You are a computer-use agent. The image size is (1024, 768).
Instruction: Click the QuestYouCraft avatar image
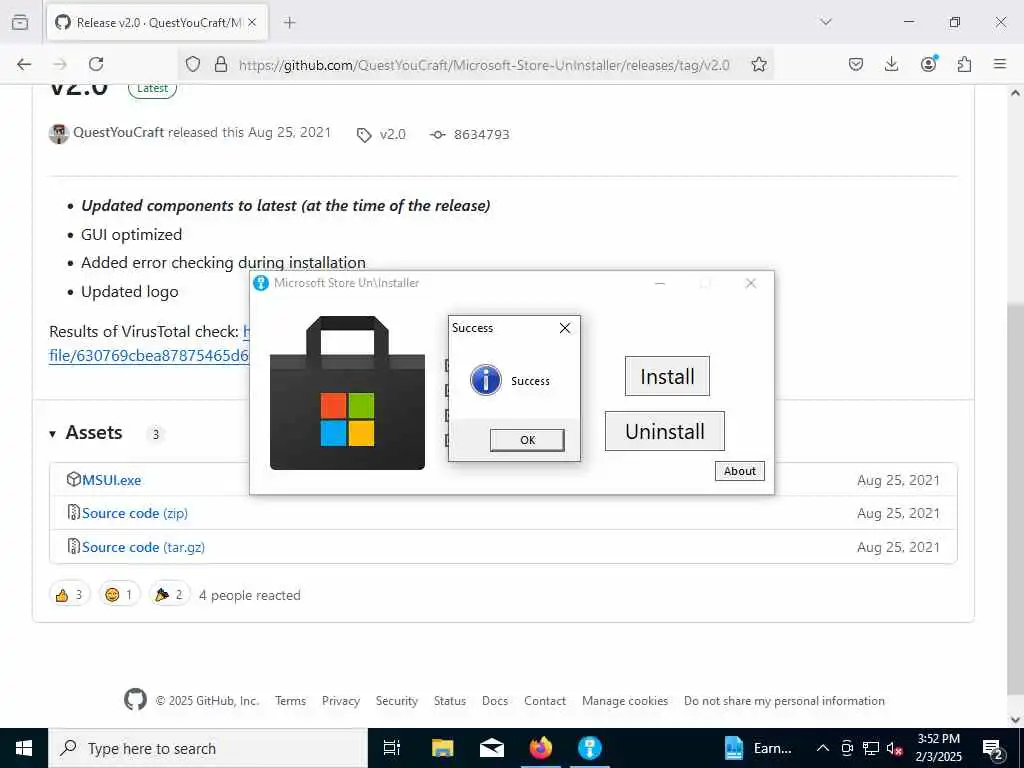pos(59,133)
